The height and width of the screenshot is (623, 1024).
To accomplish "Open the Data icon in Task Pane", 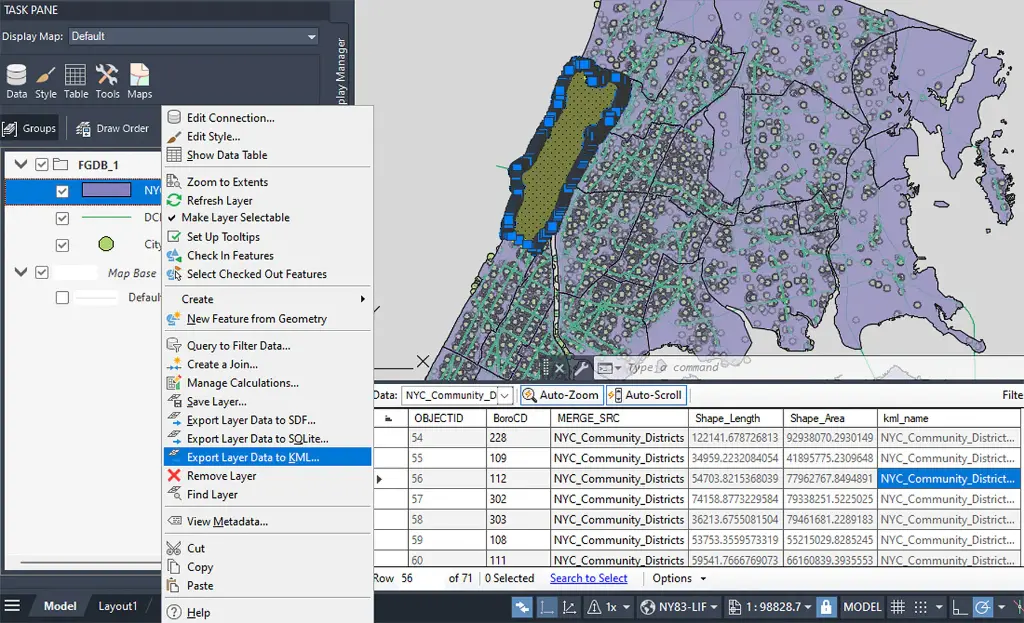I will tap(16, 81).
